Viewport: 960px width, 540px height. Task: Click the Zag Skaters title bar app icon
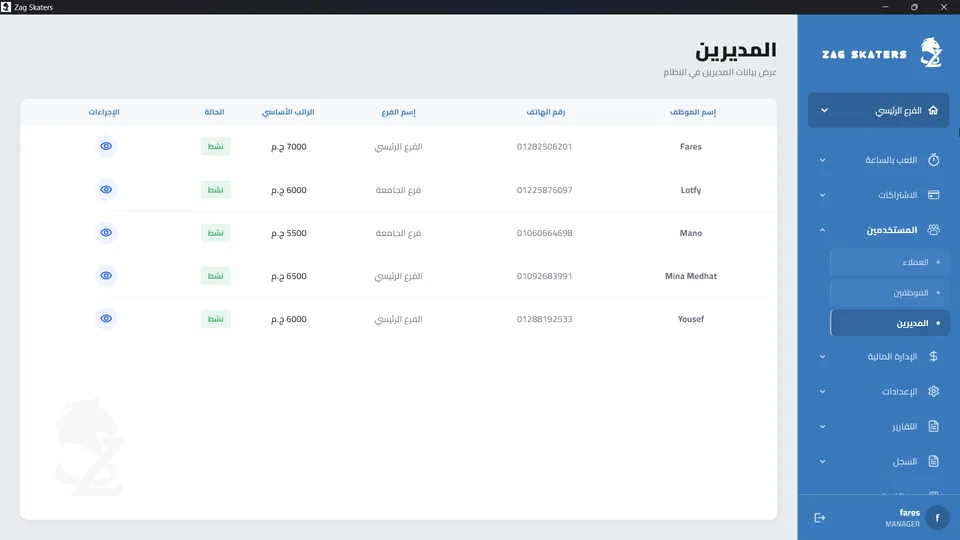click(x=6, y=7)
